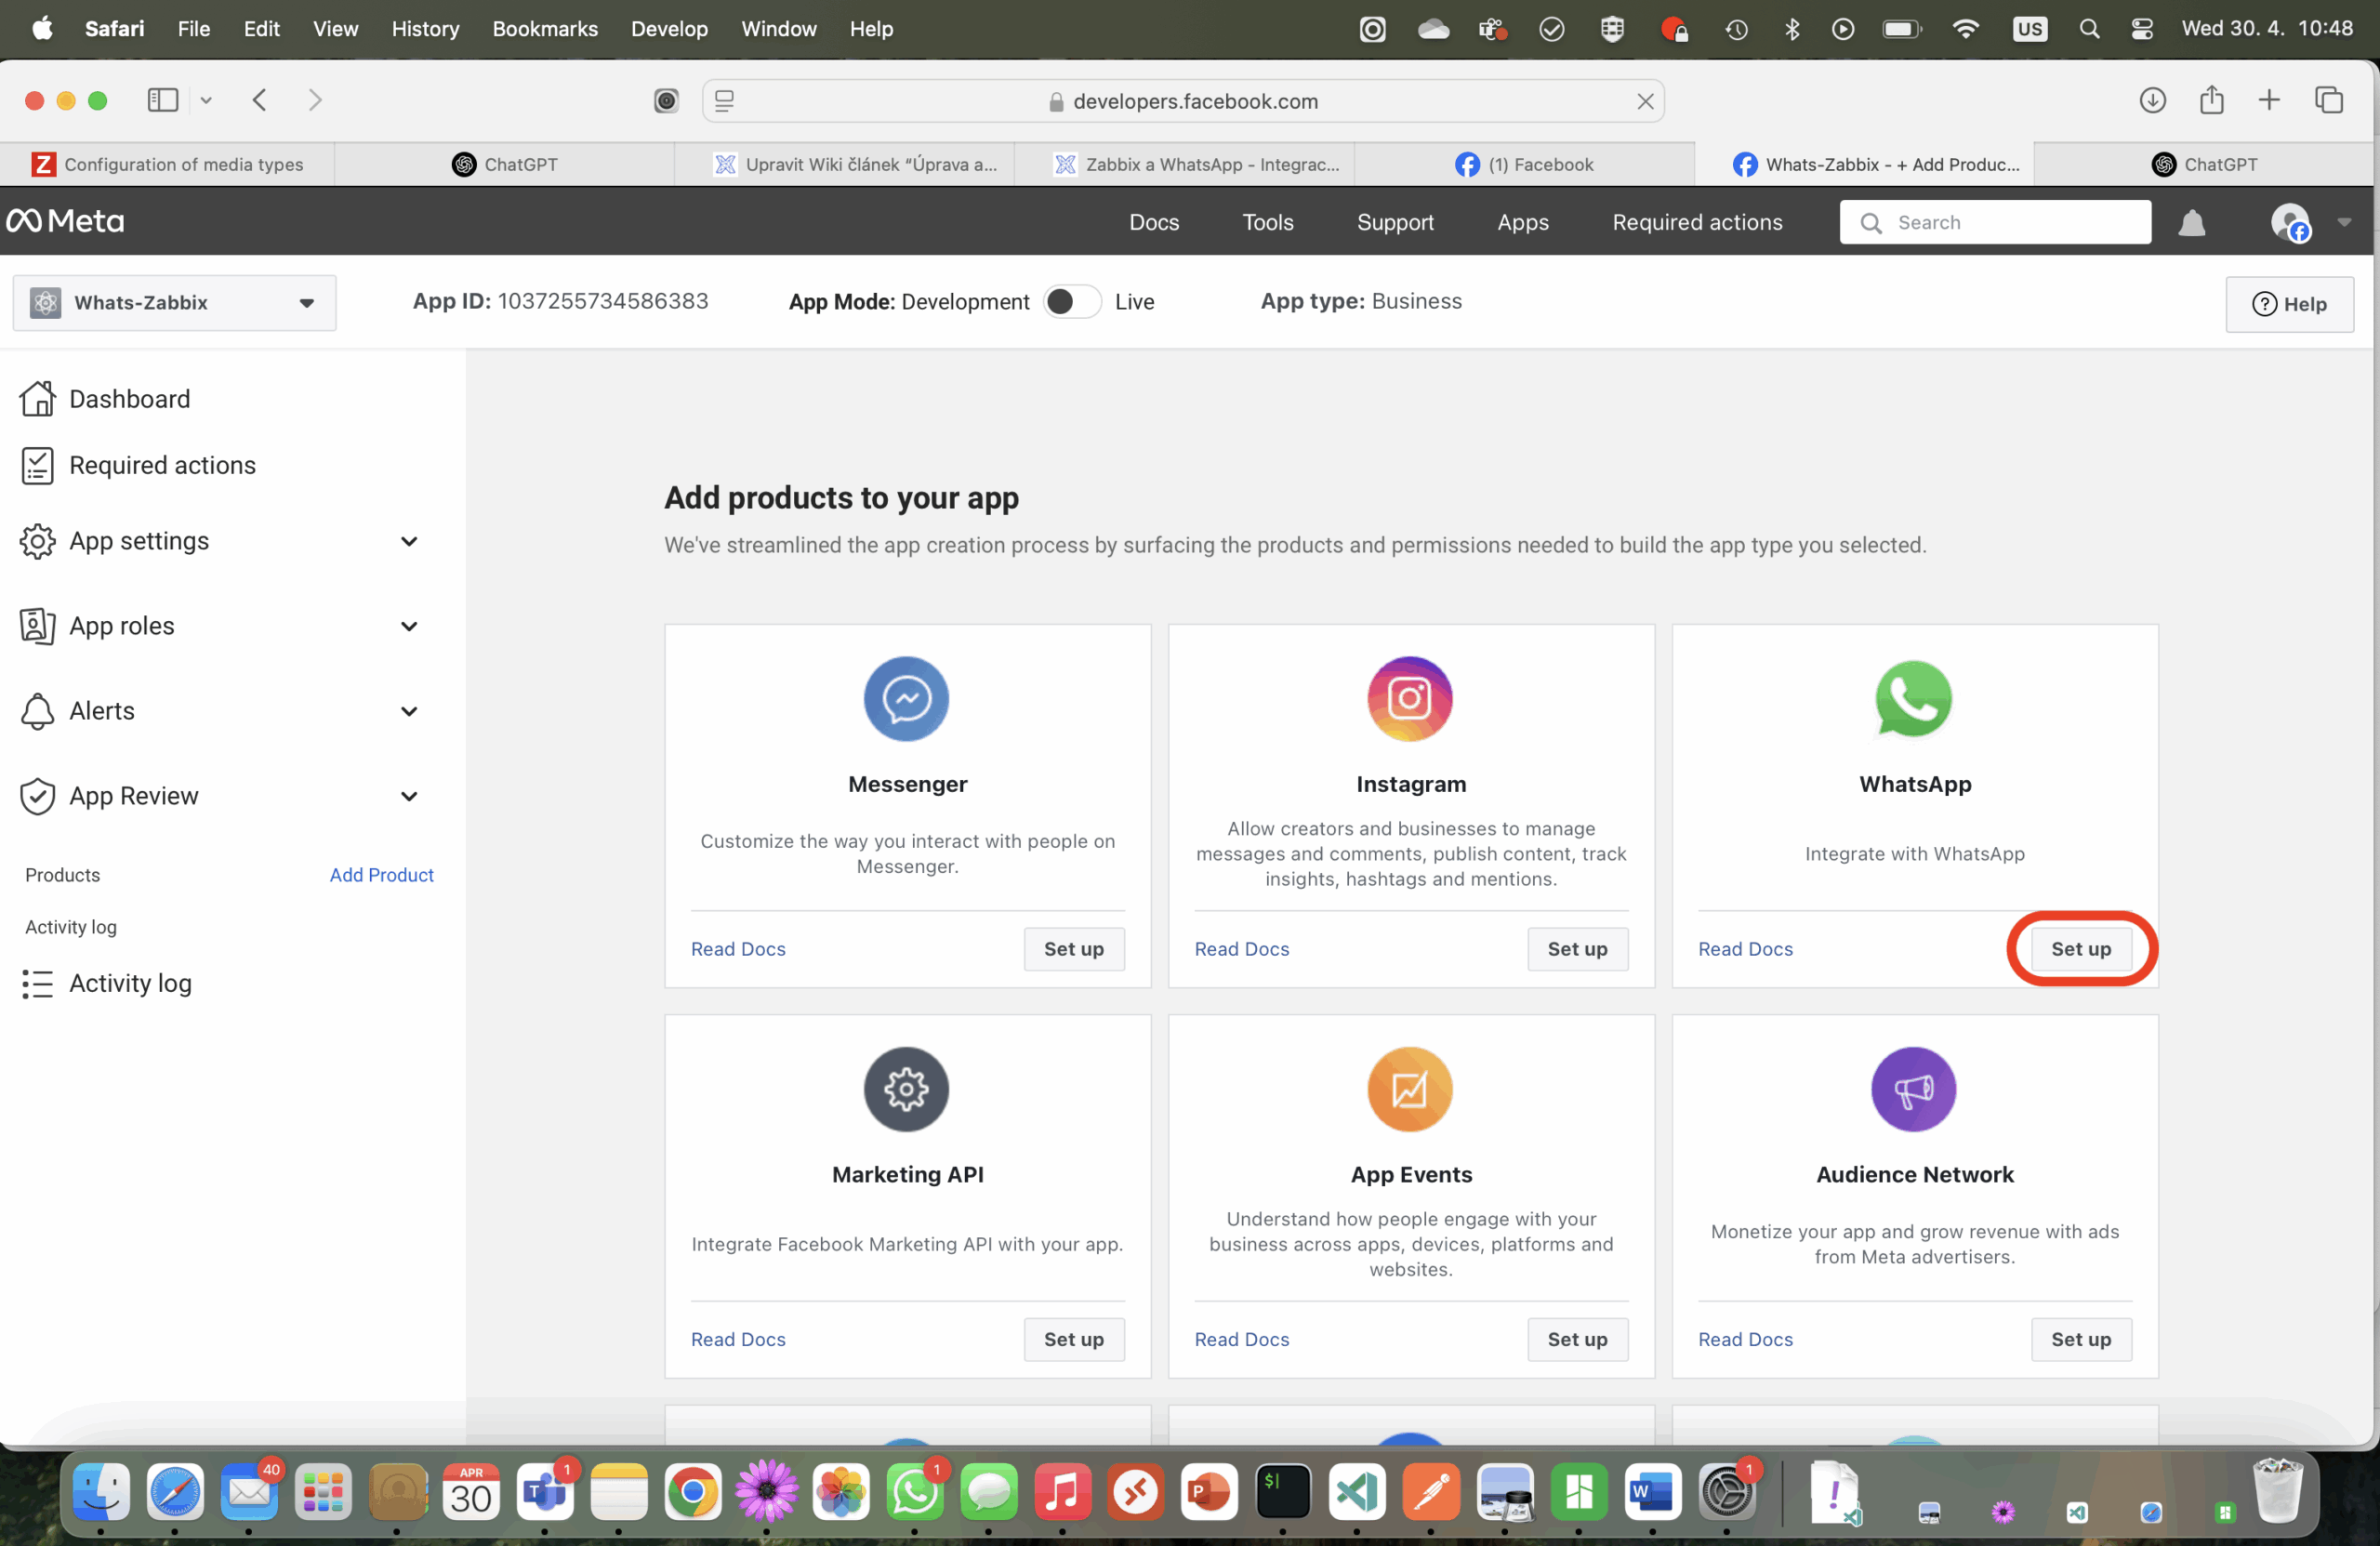Open Spotlight search in the menu bar
Image resolution: width=2380 pixels, height=1546 pixels.
[2089, 29]
